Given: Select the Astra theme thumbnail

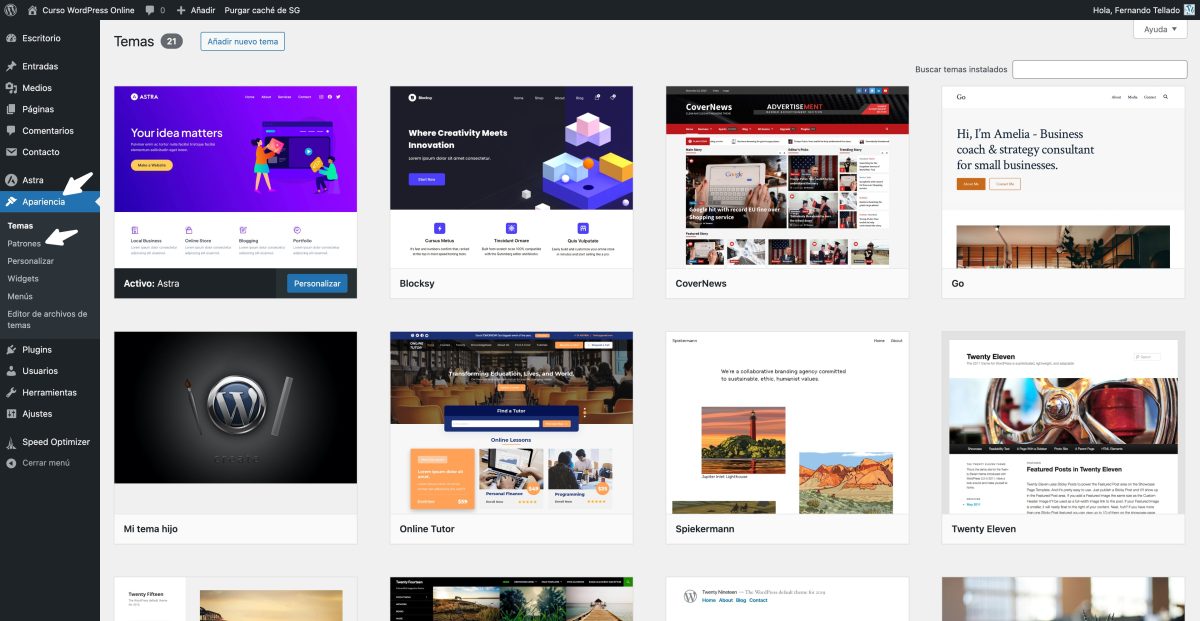Looking at the screenshot, I should click(236, 177).
